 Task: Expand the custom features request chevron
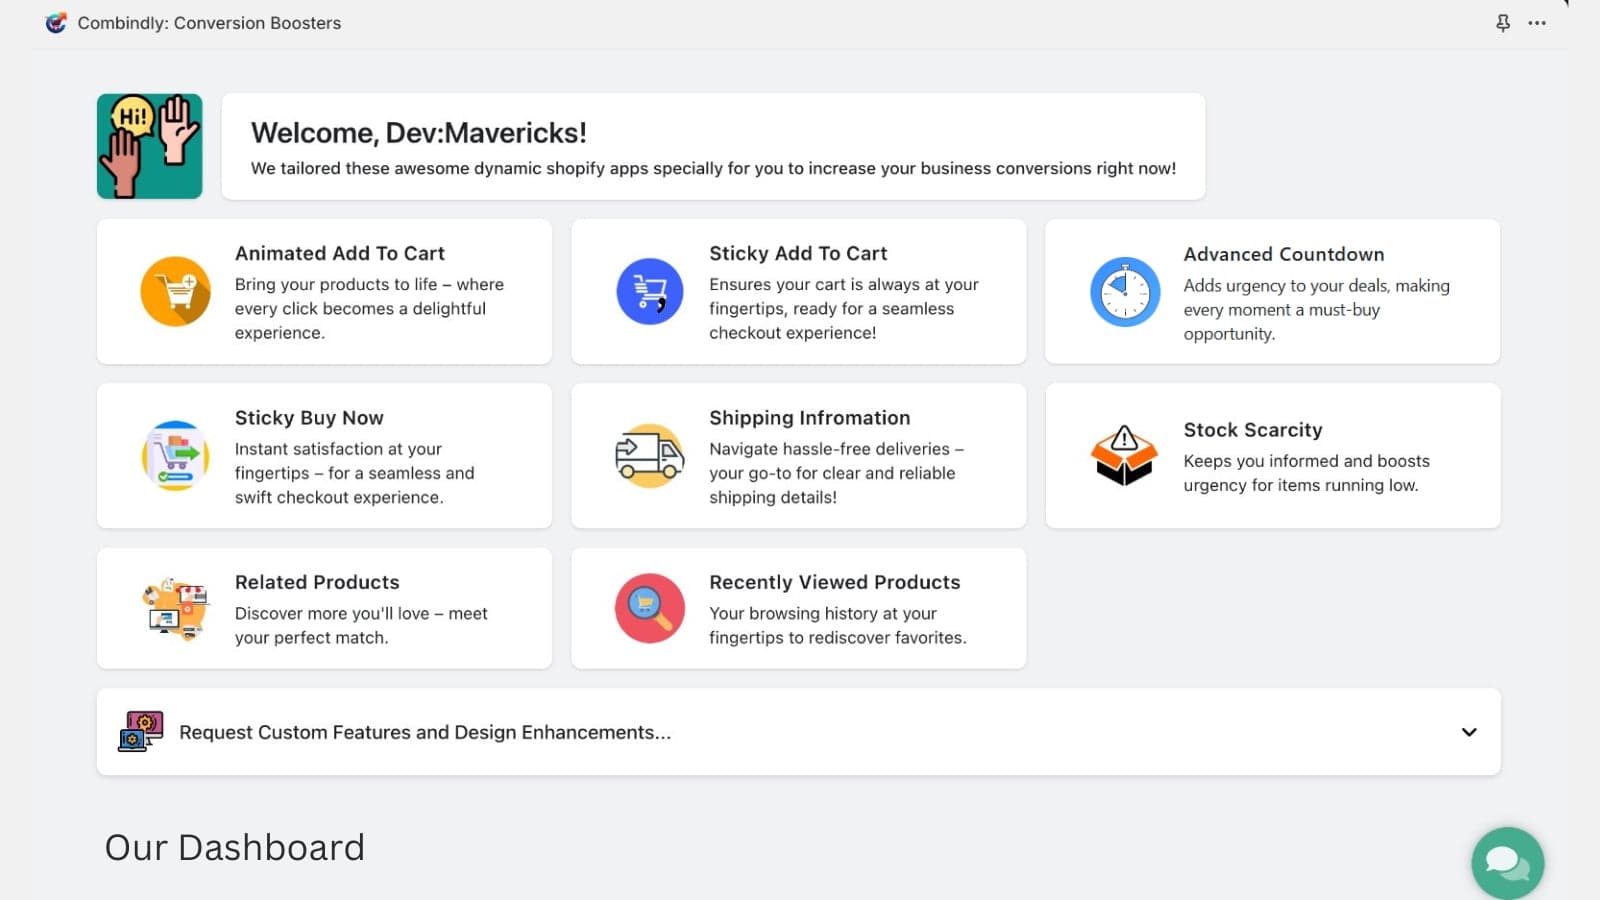[1468, 732]
